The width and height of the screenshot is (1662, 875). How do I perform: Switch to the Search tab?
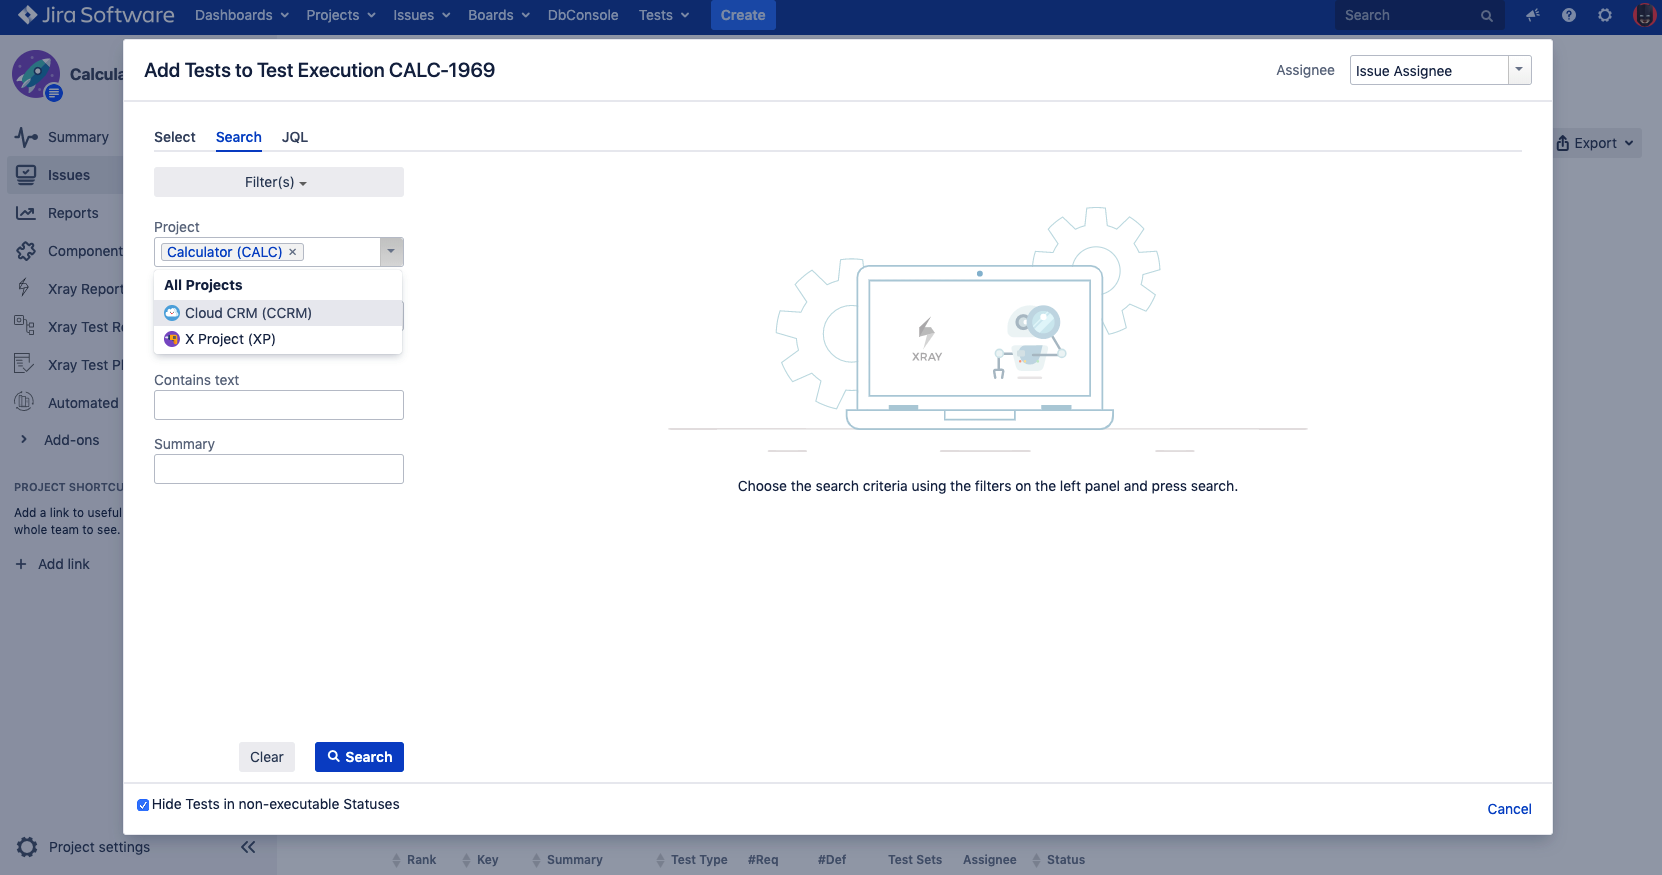[x=239, y=137]
